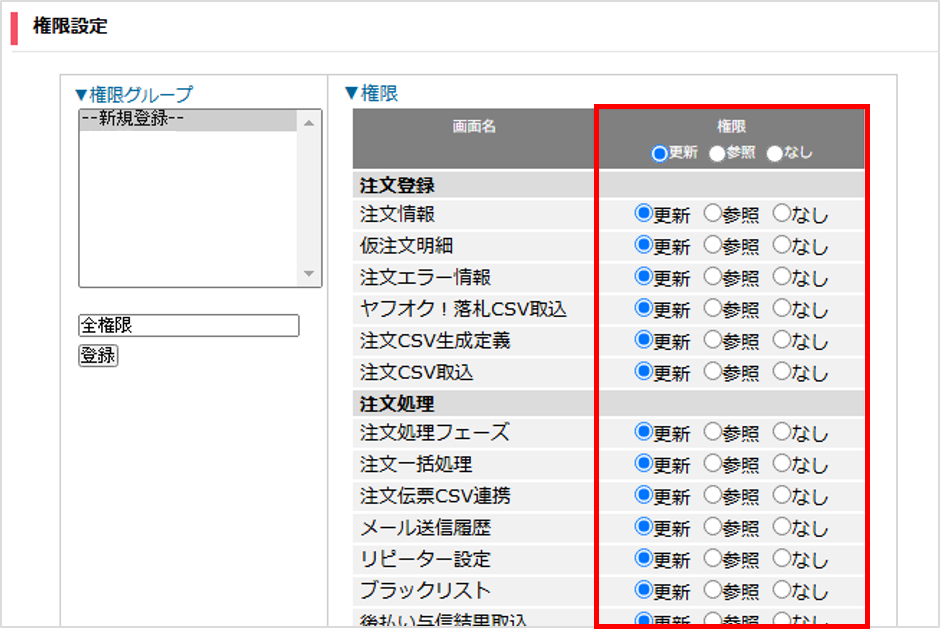Screen dimensions: 940x629
Task: Select --新規登録-- in the group list
Action: coord(188,119)
